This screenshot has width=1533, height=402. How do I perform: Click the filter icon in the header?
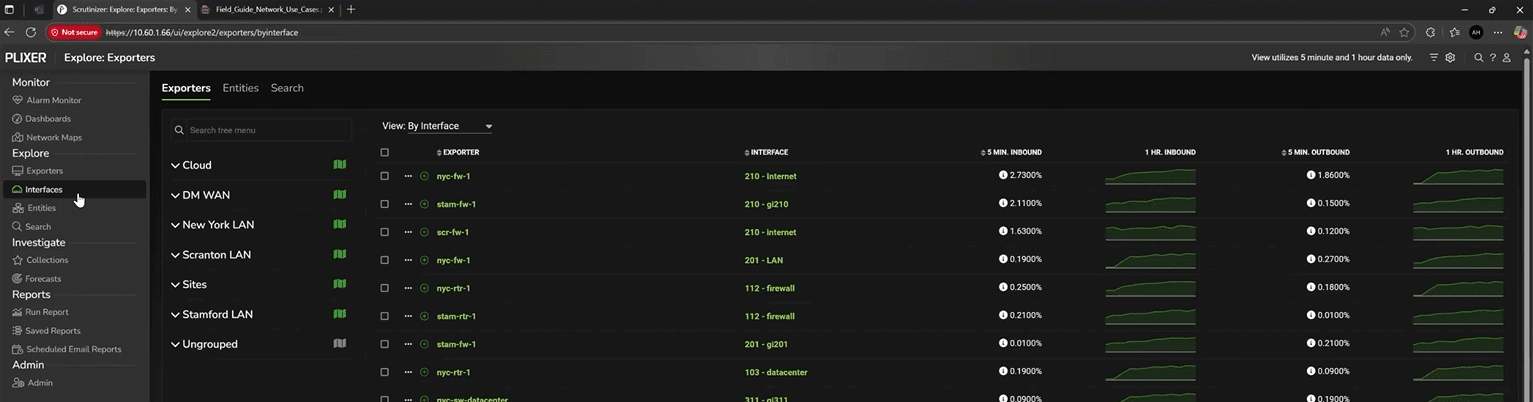point(1434,58)
